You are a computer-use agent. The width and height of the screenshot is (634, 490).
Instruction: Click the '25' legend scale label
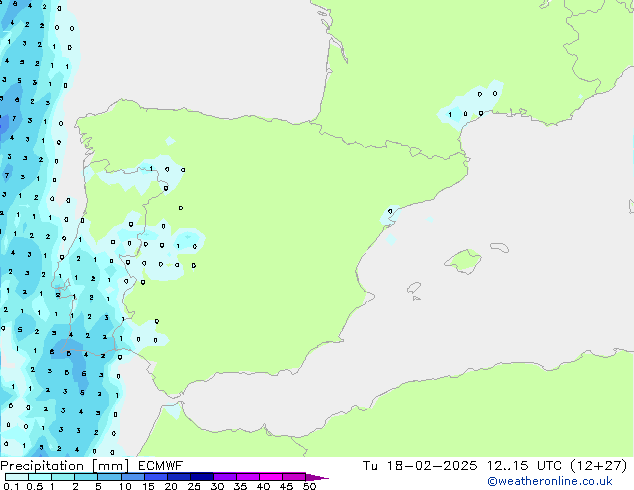point(194,486)
